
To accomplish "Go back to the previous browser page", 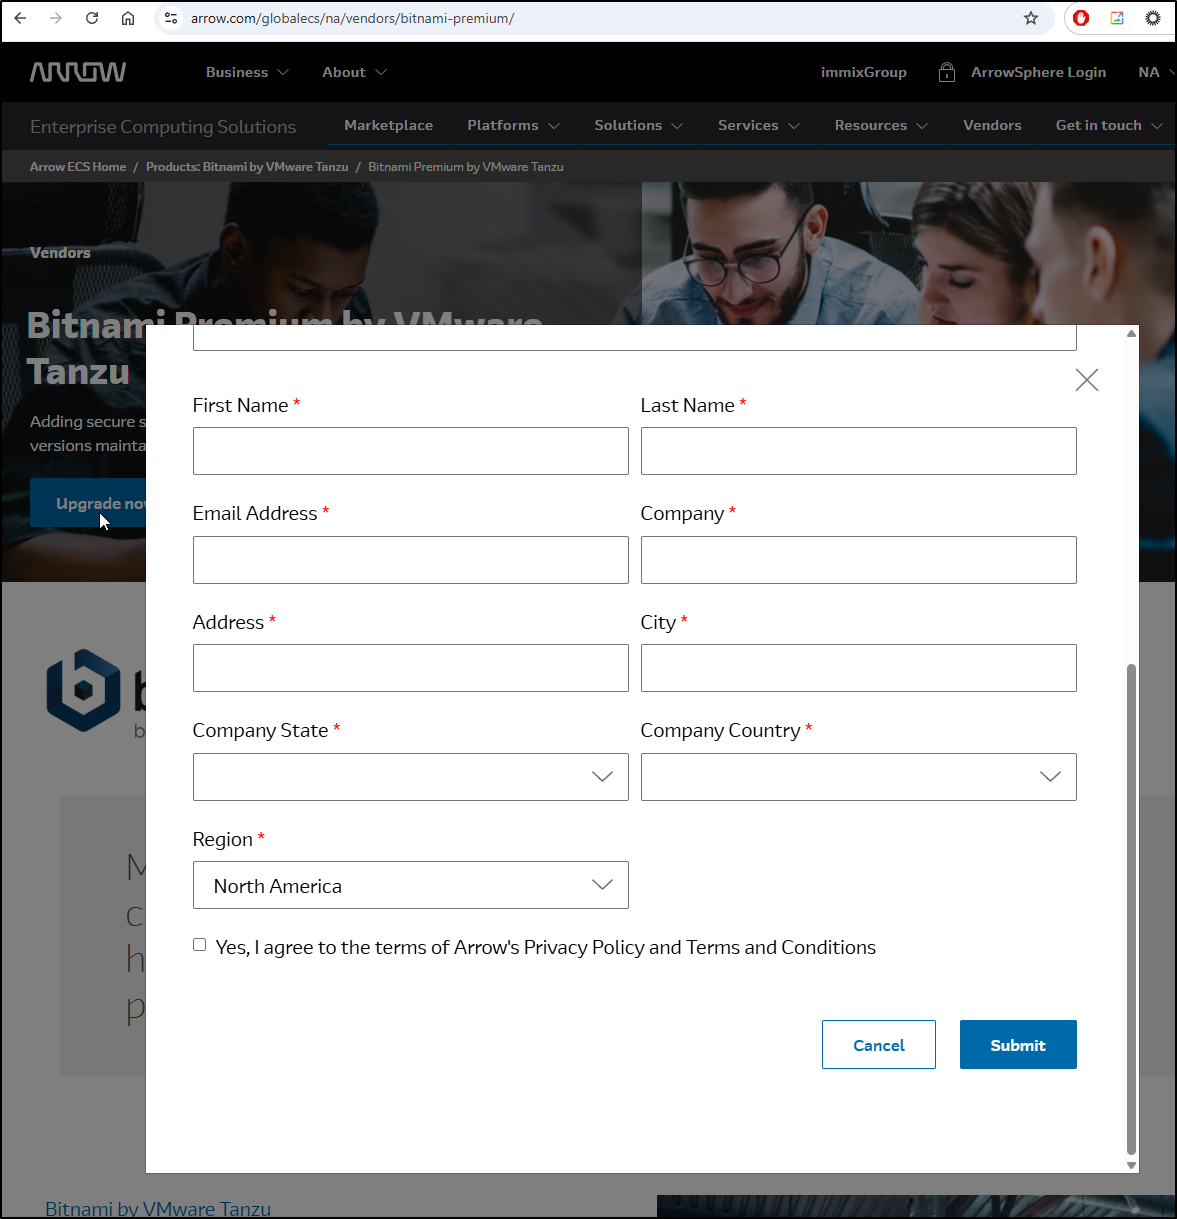I will (20, 18).
